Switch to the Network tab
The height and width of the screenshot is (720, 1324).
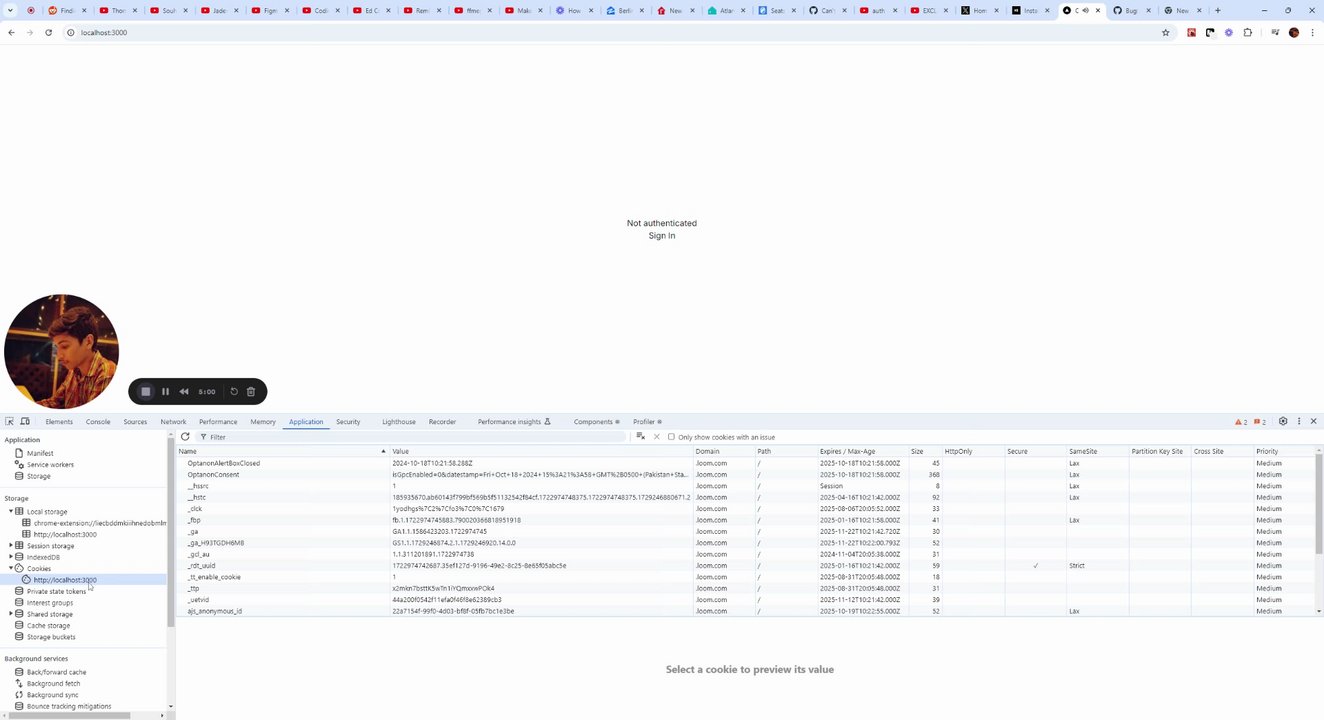(173, 422)
